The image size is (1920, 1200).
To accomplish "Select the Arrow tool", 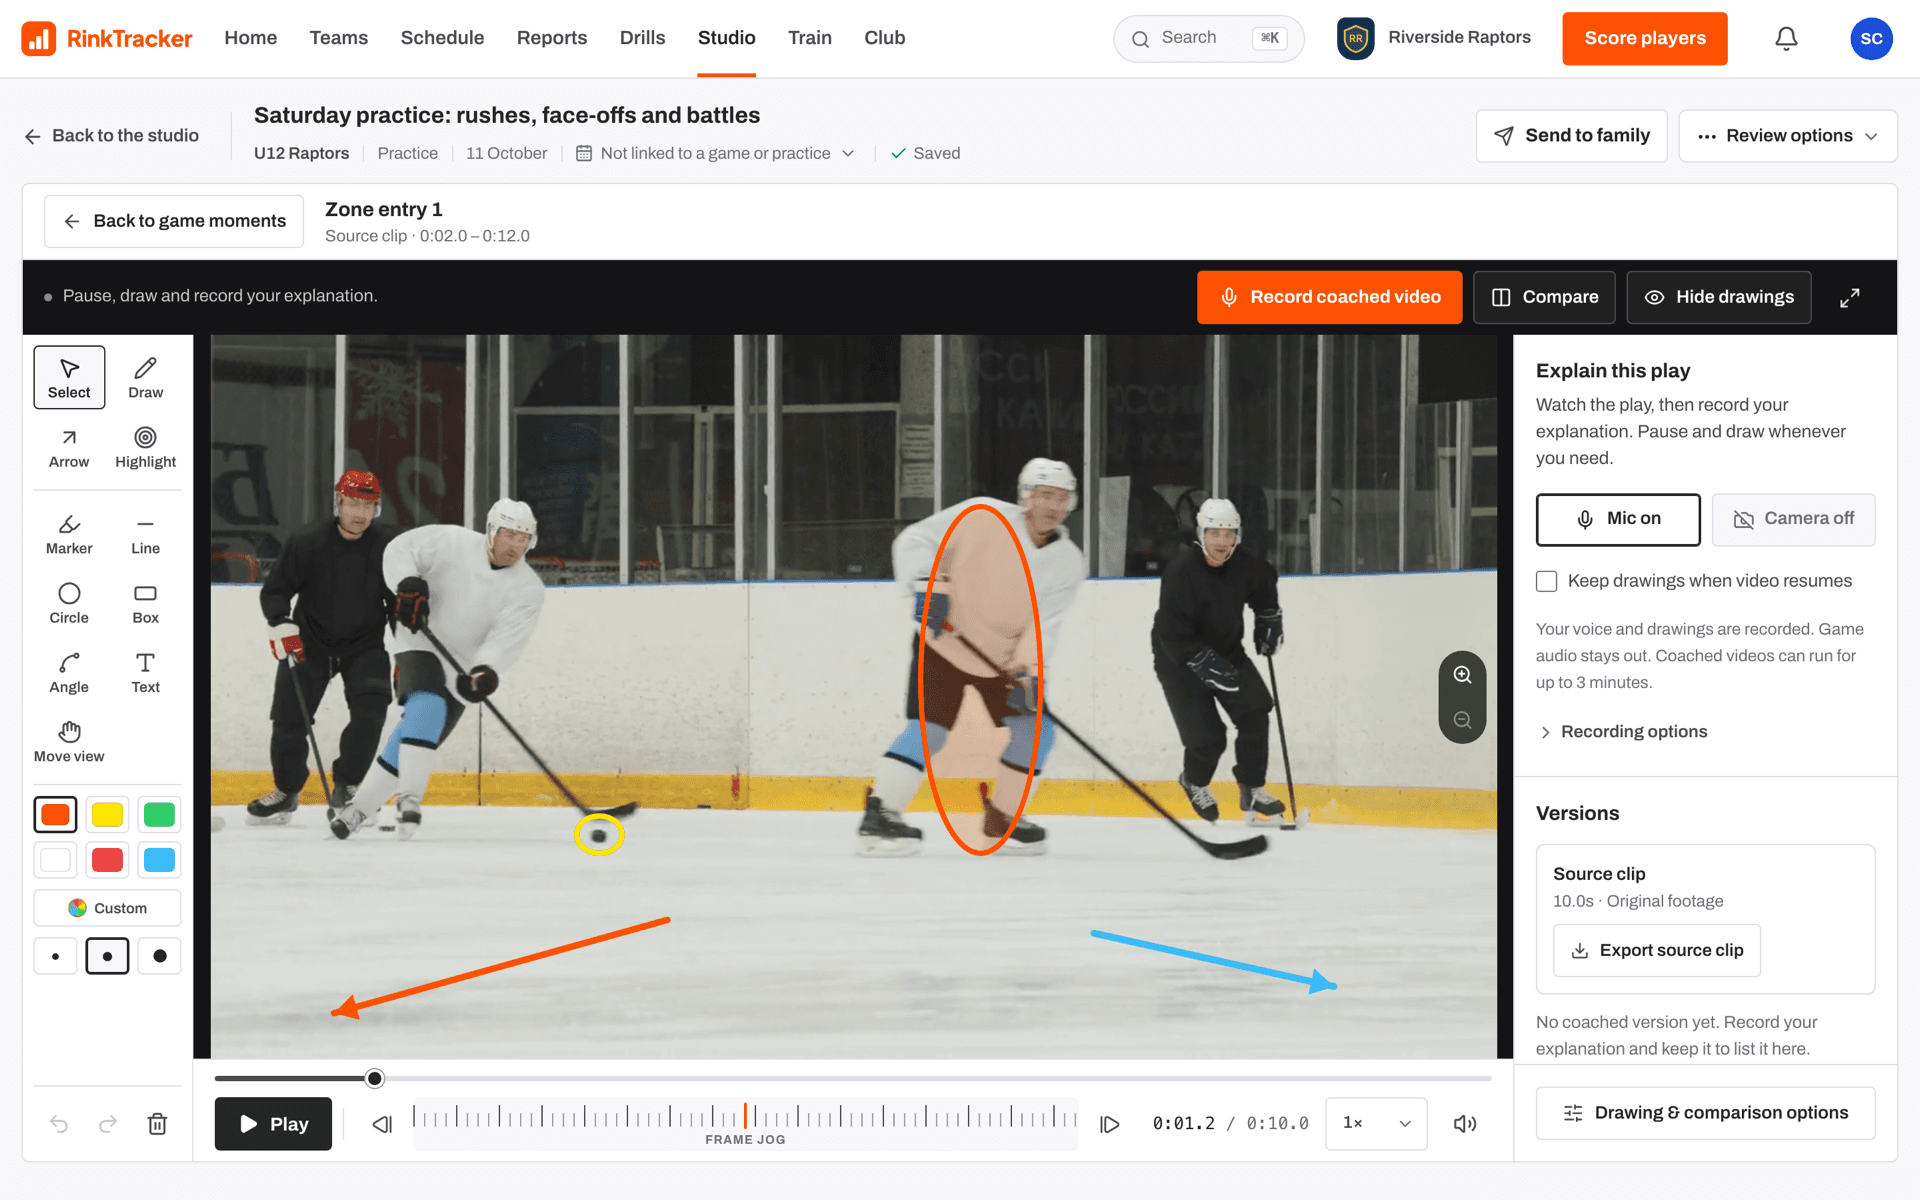I will 69,447.
